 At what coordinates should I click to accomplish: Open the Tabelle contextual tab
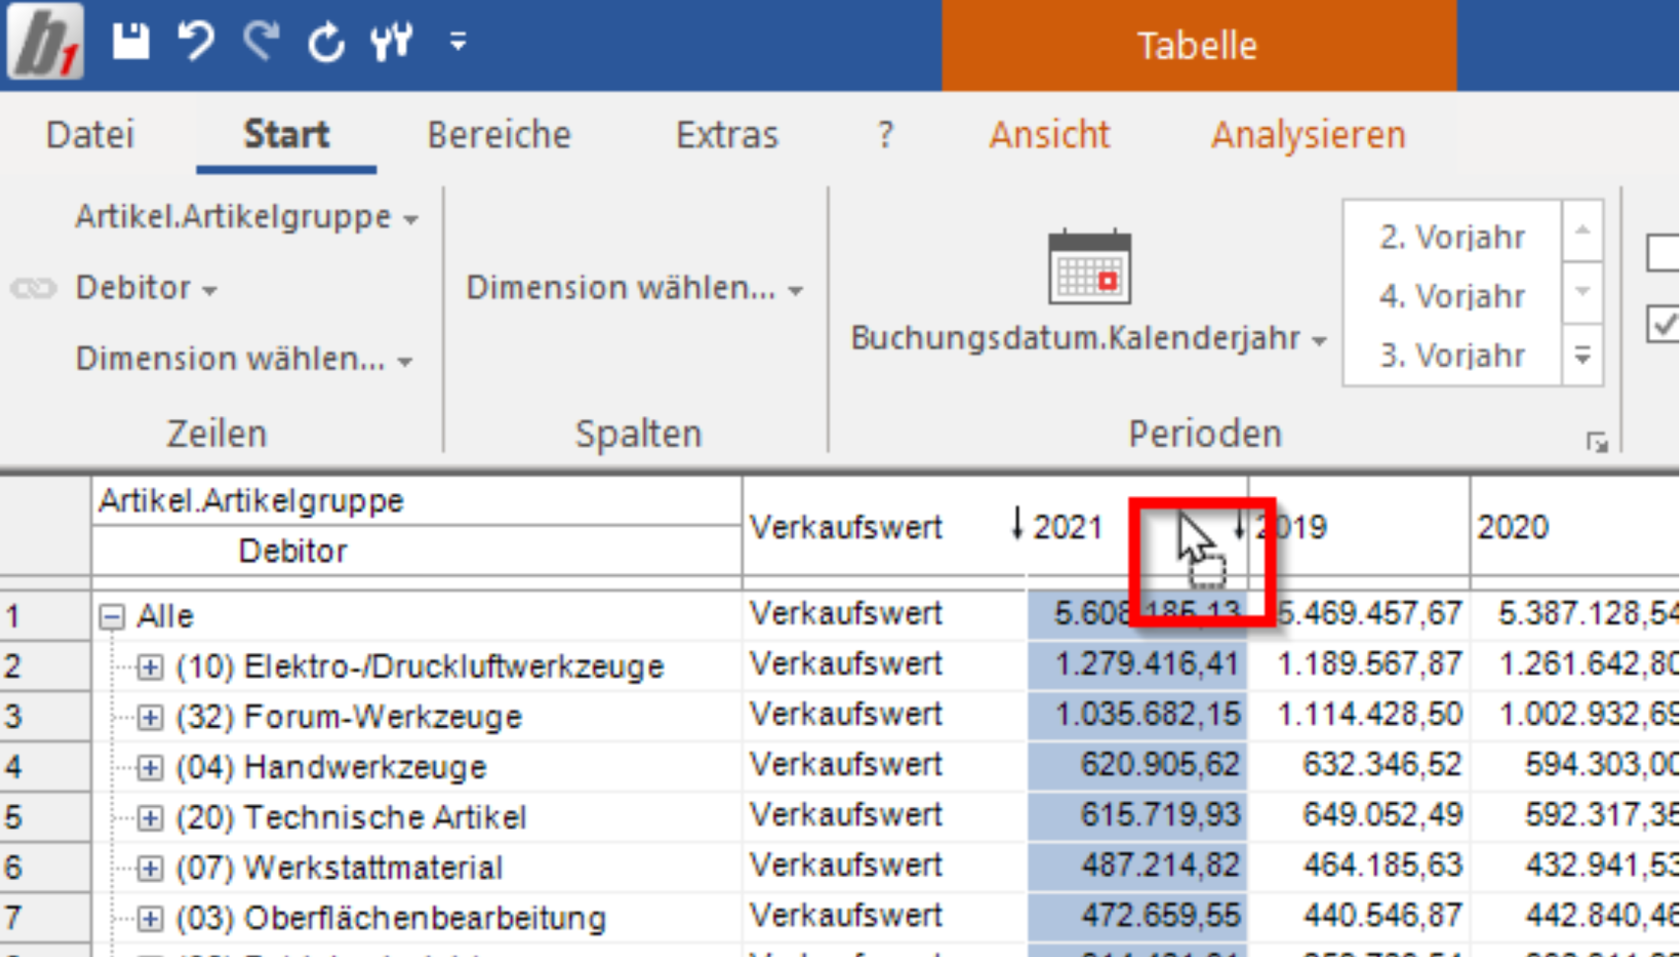pyautogui.click(x=1198, y=46)
